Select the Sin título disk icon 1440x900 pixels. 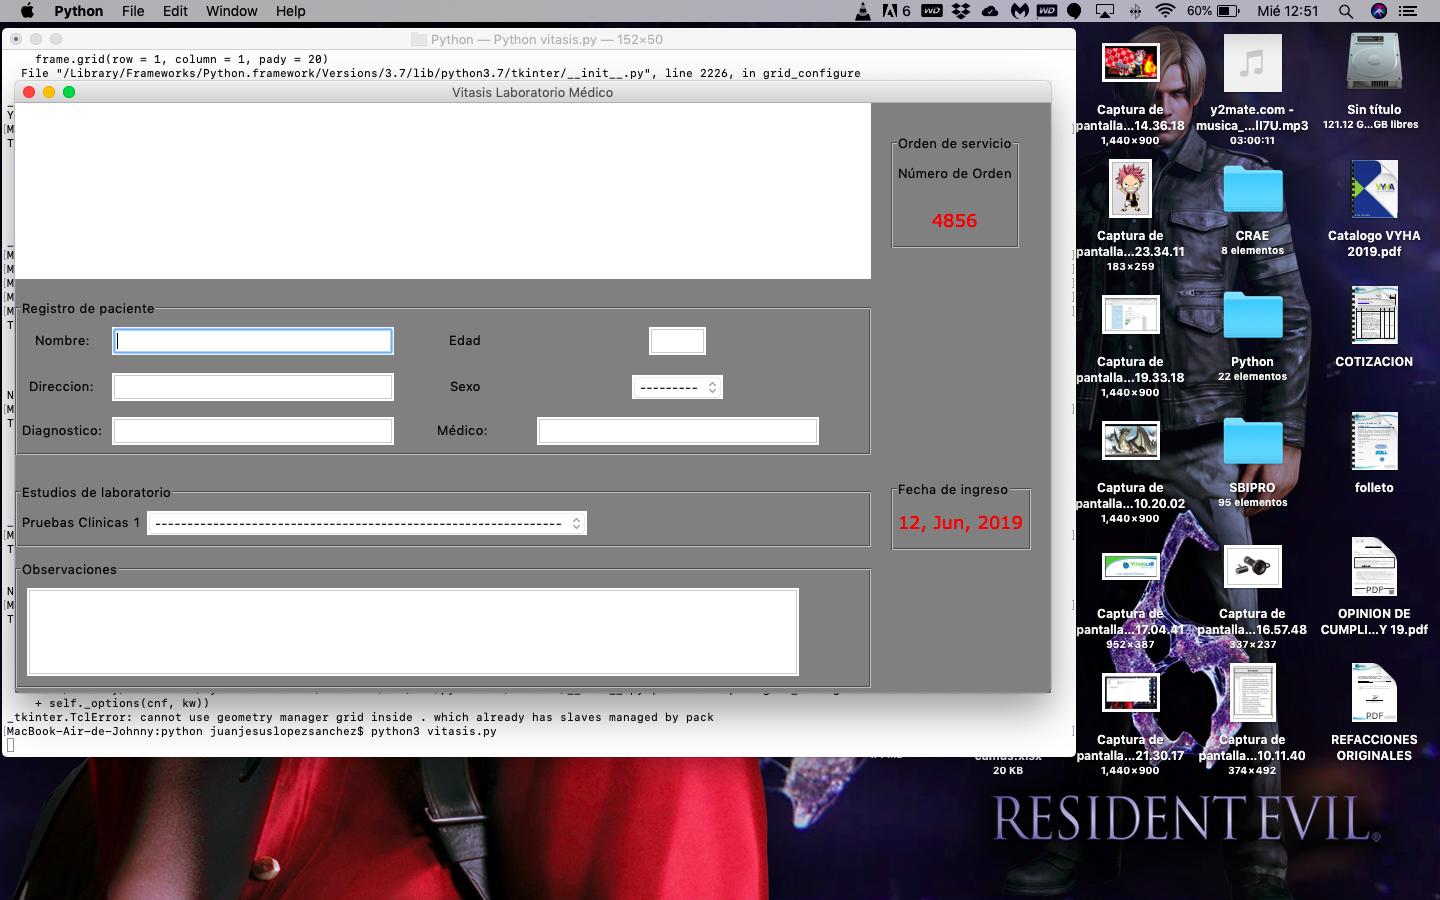tap(1374, 64)
